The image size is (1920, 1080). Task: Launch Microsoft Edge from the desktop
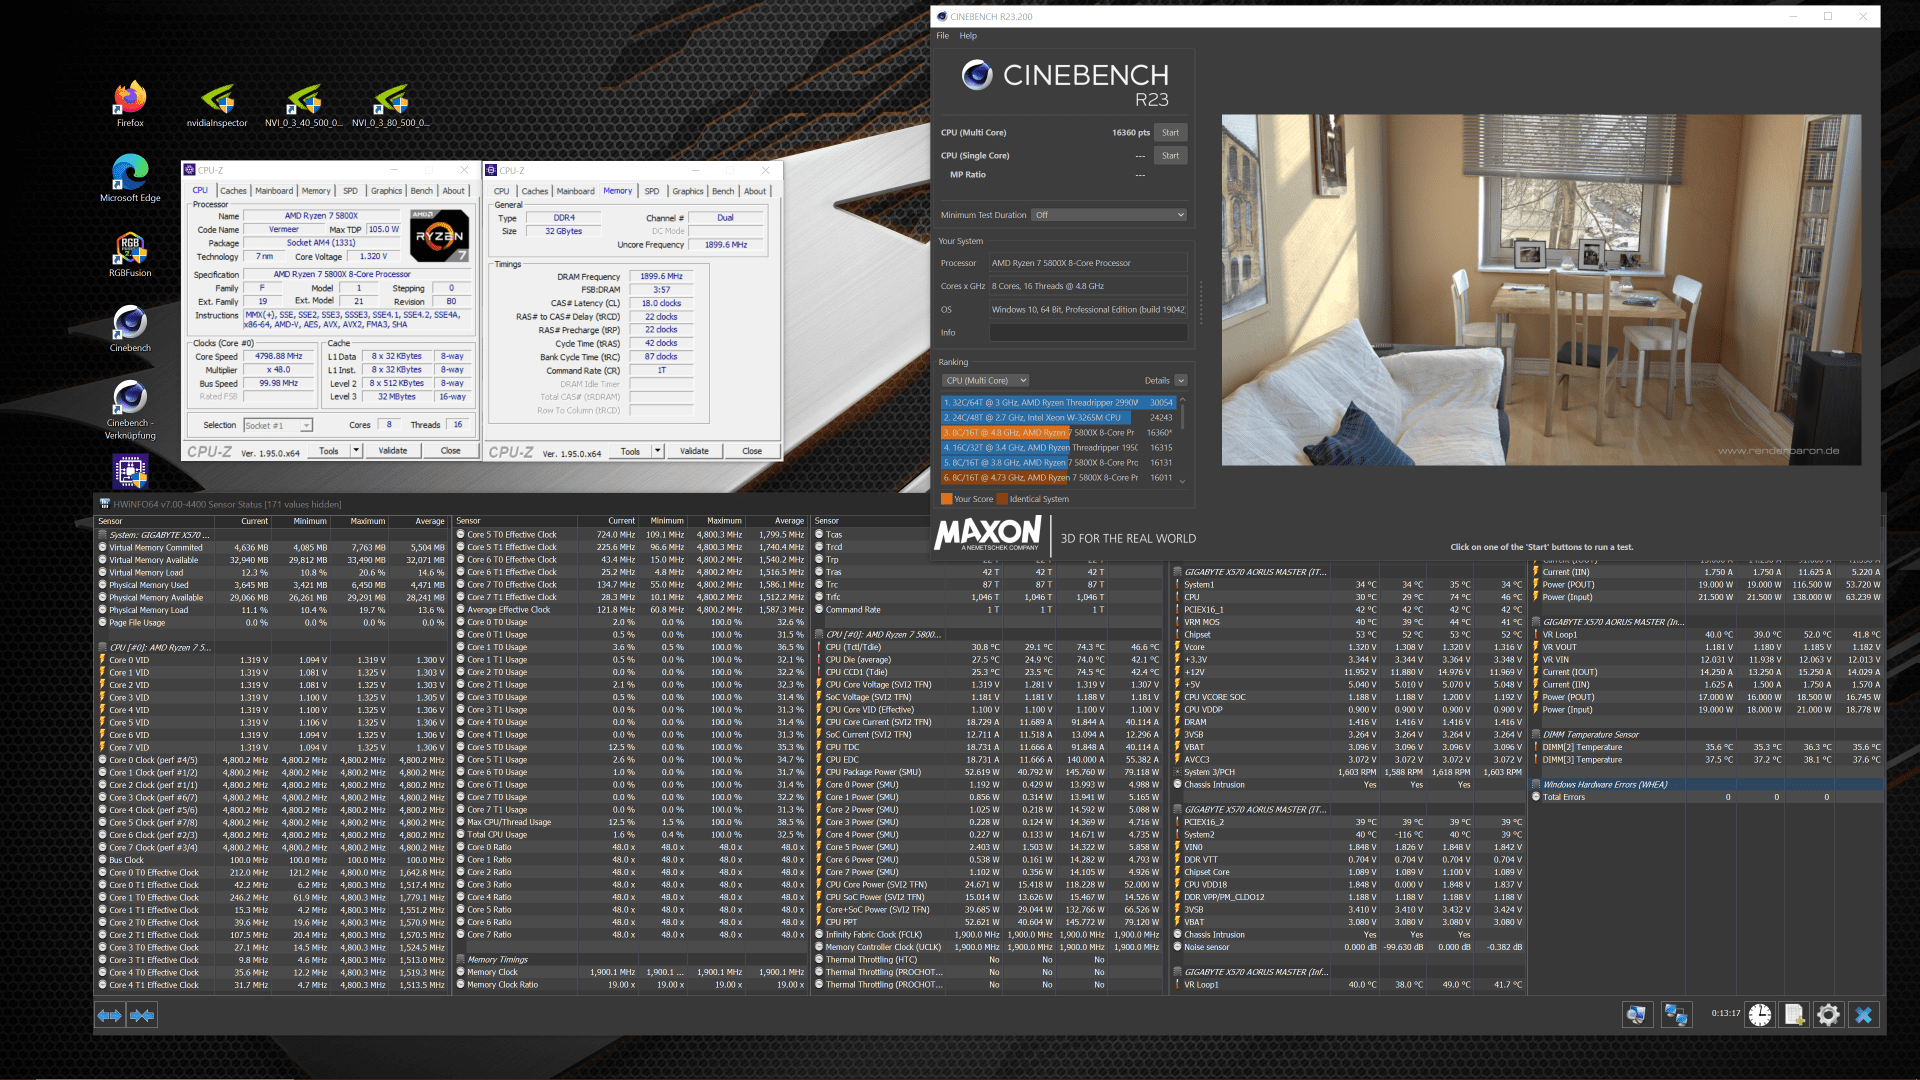[x=130, y=178]
